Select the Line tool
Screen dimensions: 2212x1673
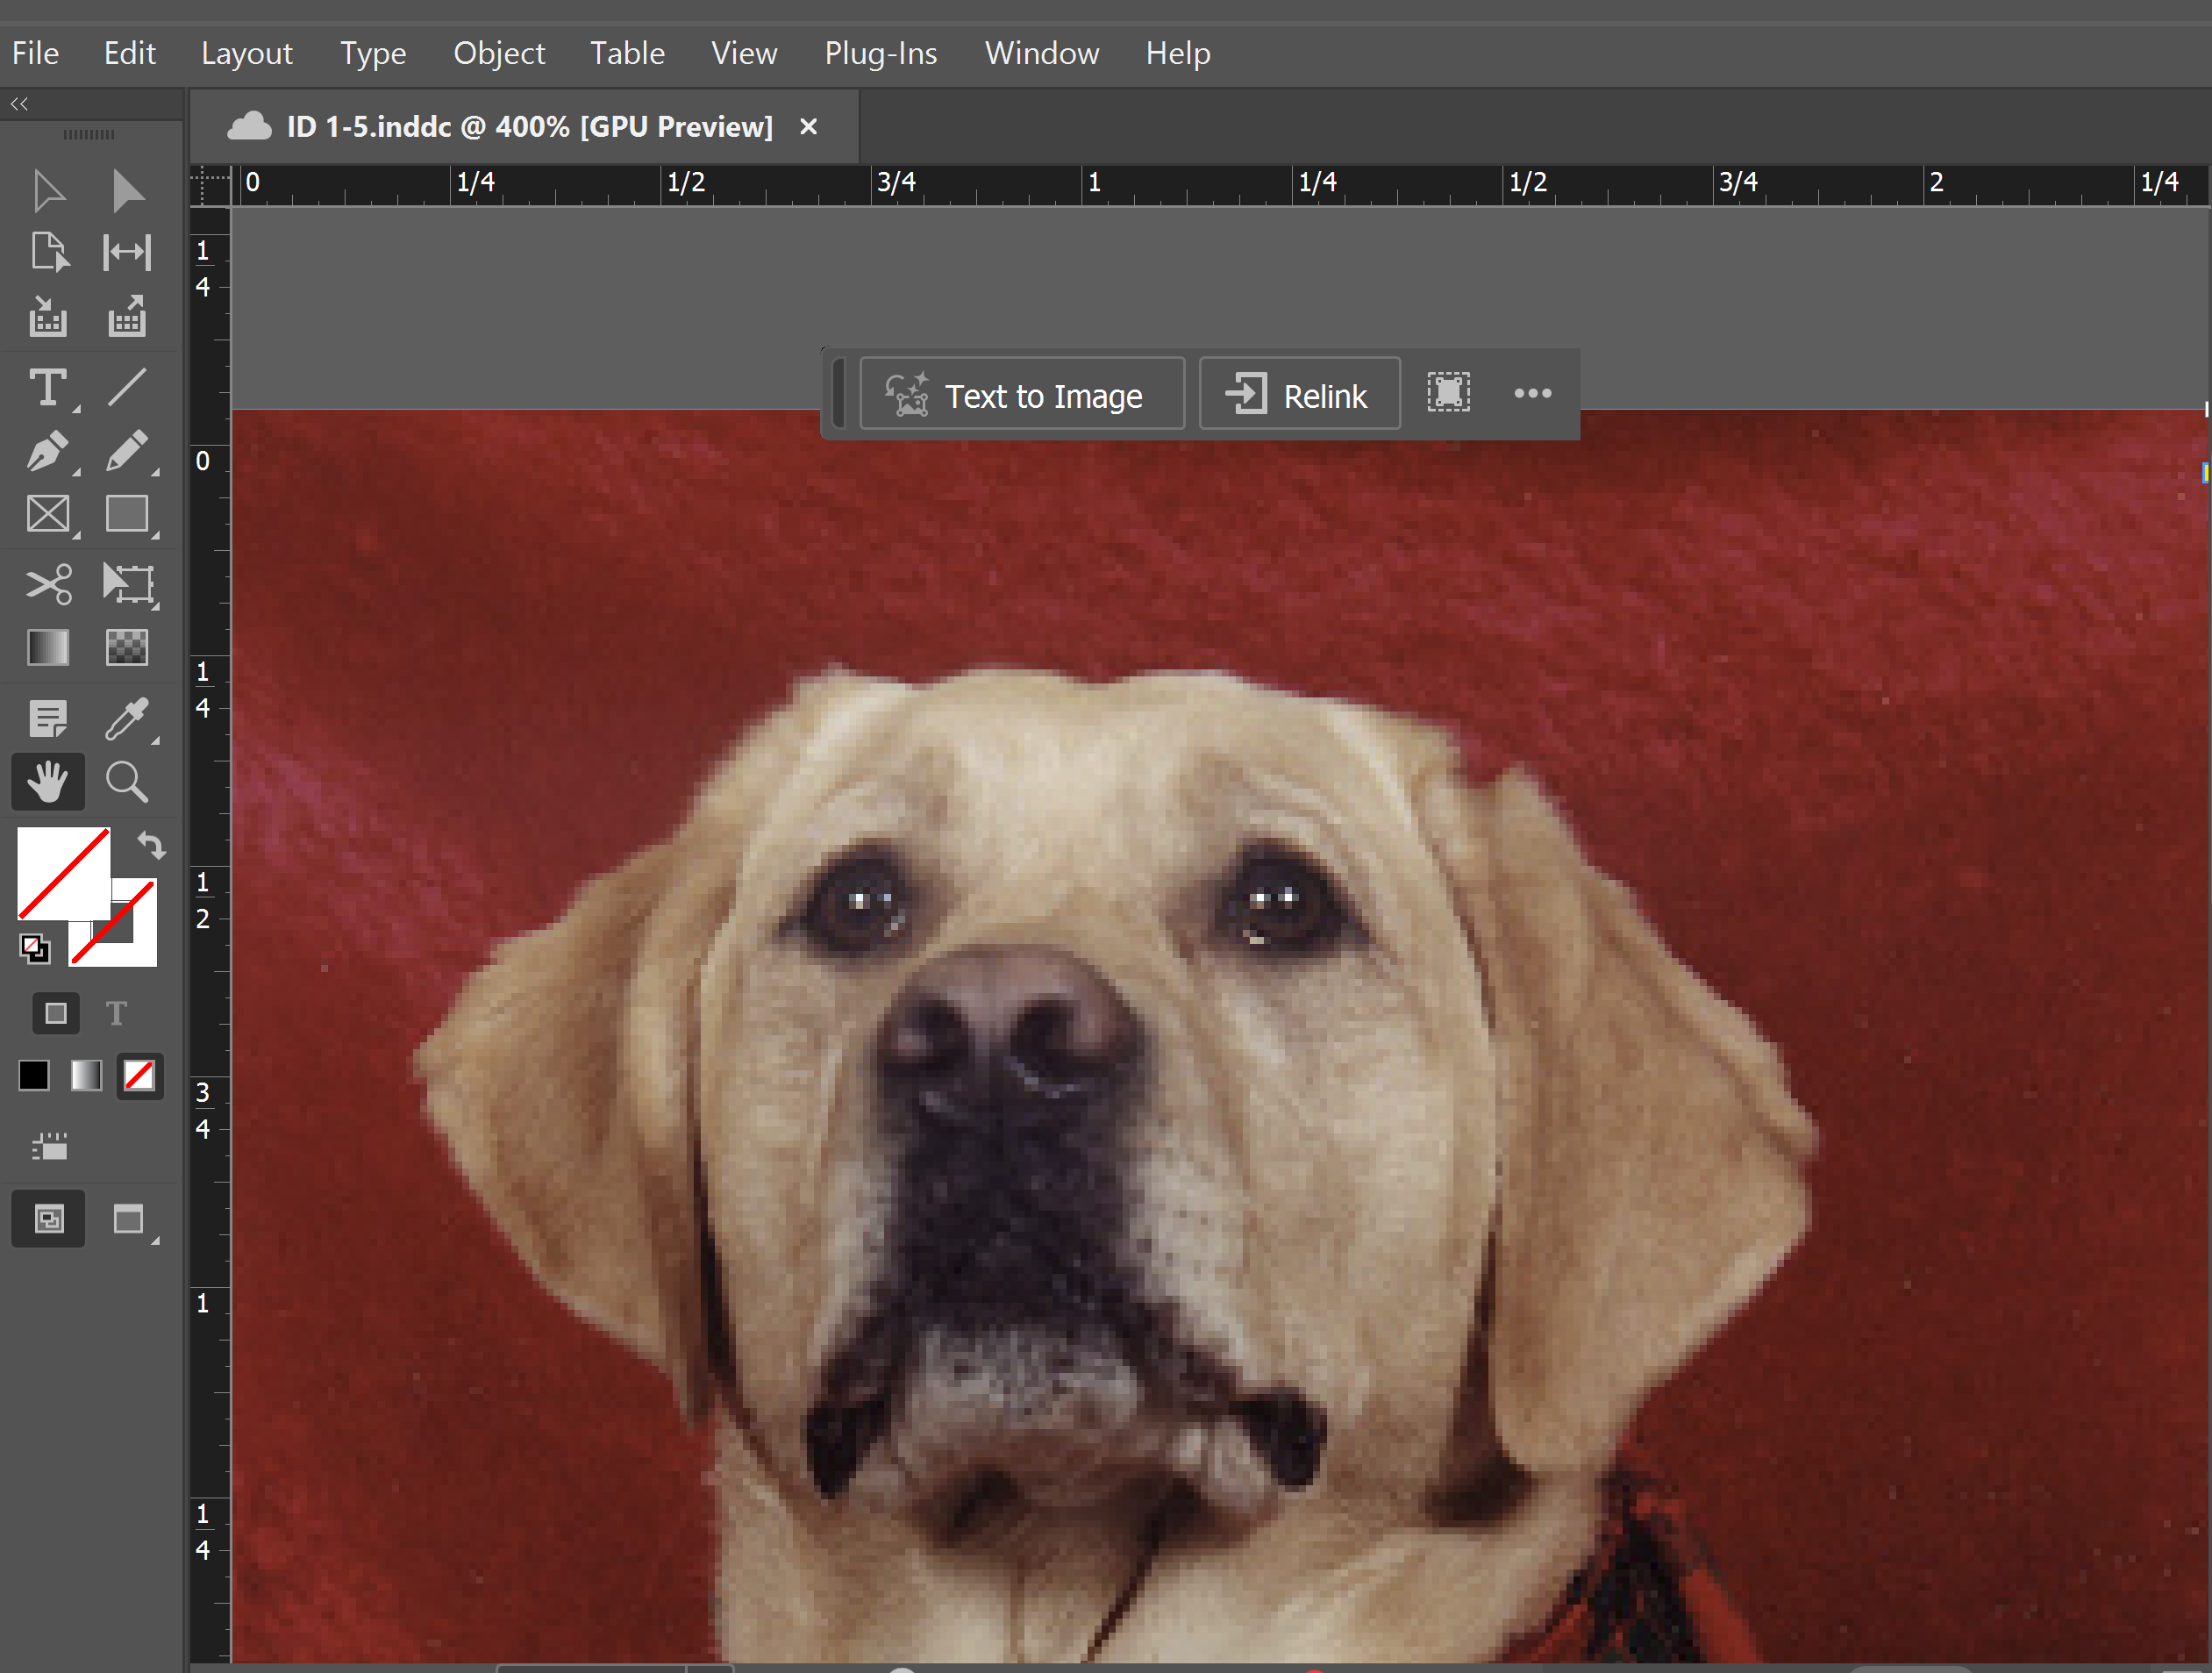point(127,387)
